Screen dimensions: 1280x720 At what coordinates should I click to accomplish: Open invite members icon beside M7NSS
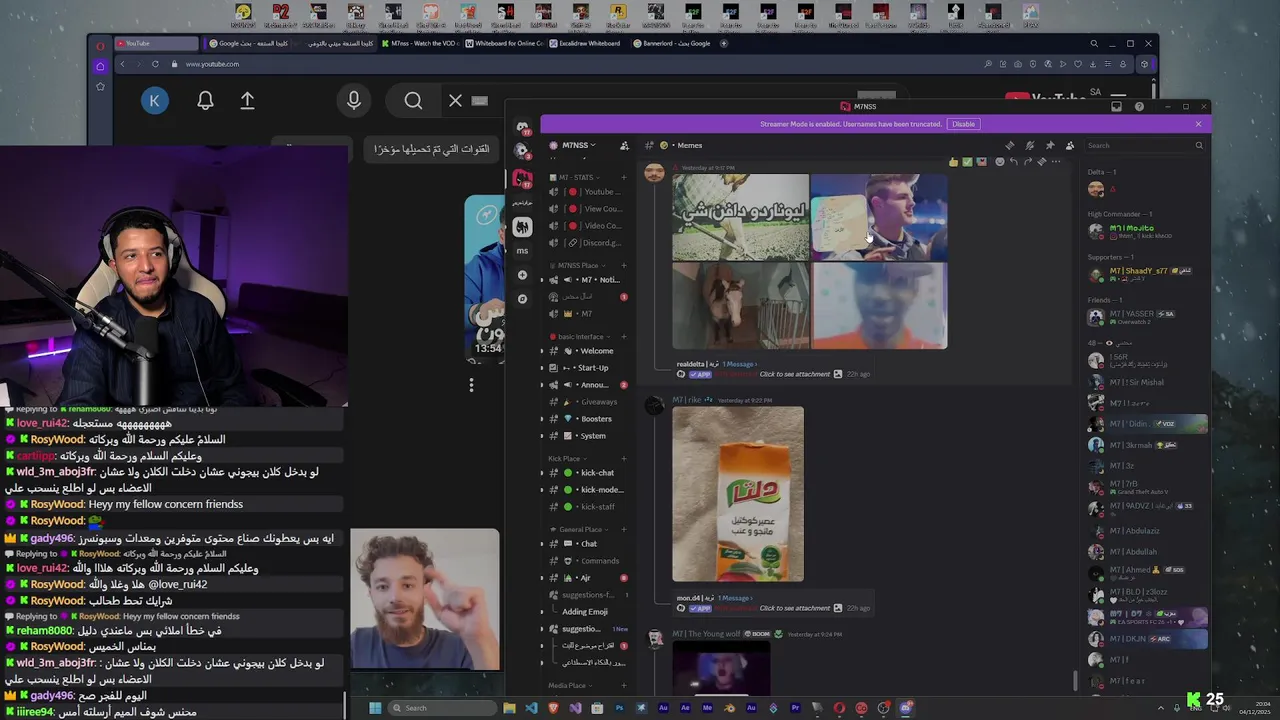[625, 145]
